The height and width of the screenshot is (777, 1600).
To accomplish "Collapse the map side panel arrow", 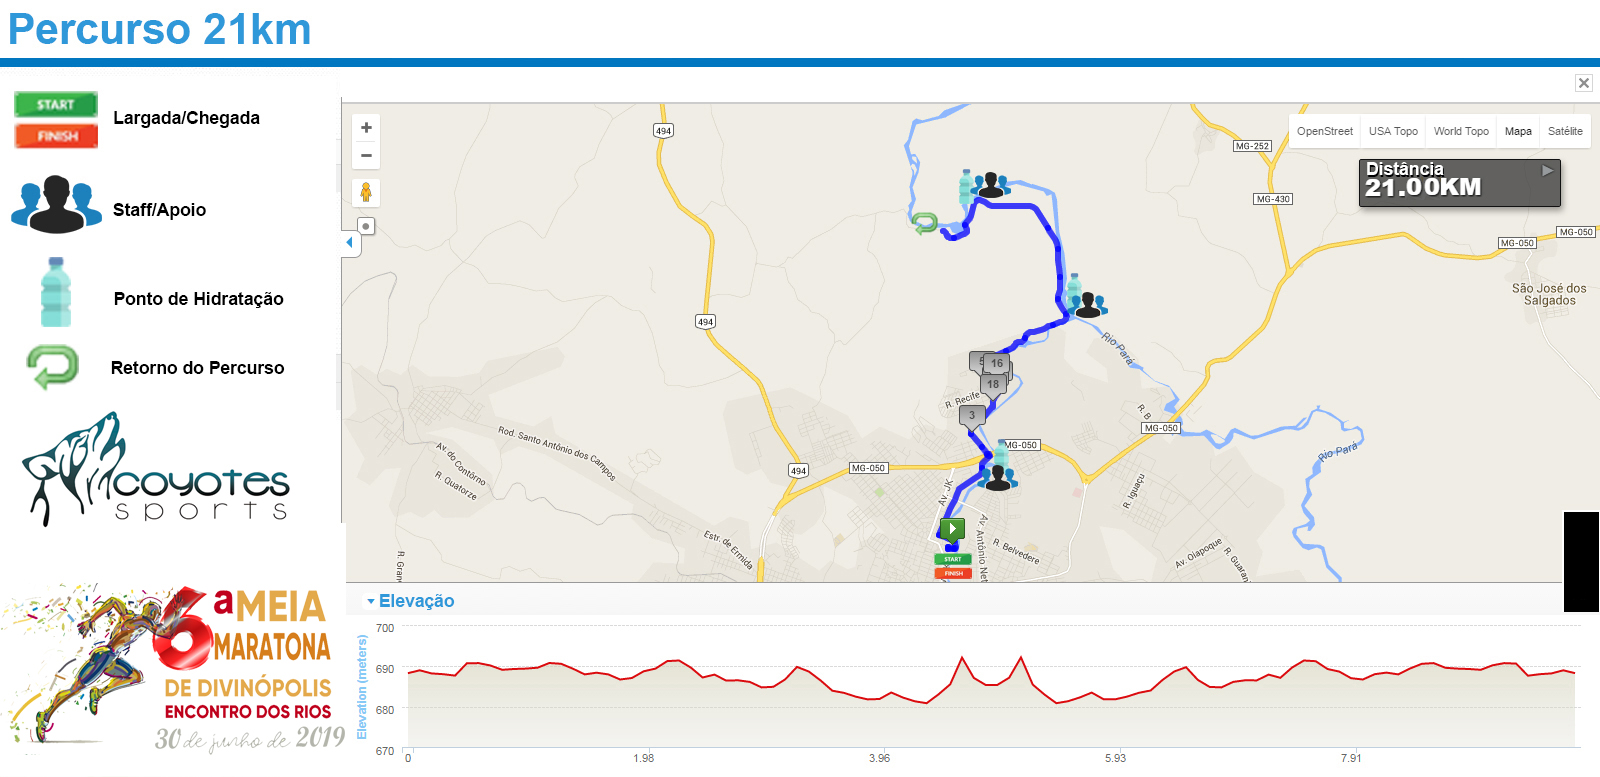I will [349, 242].
